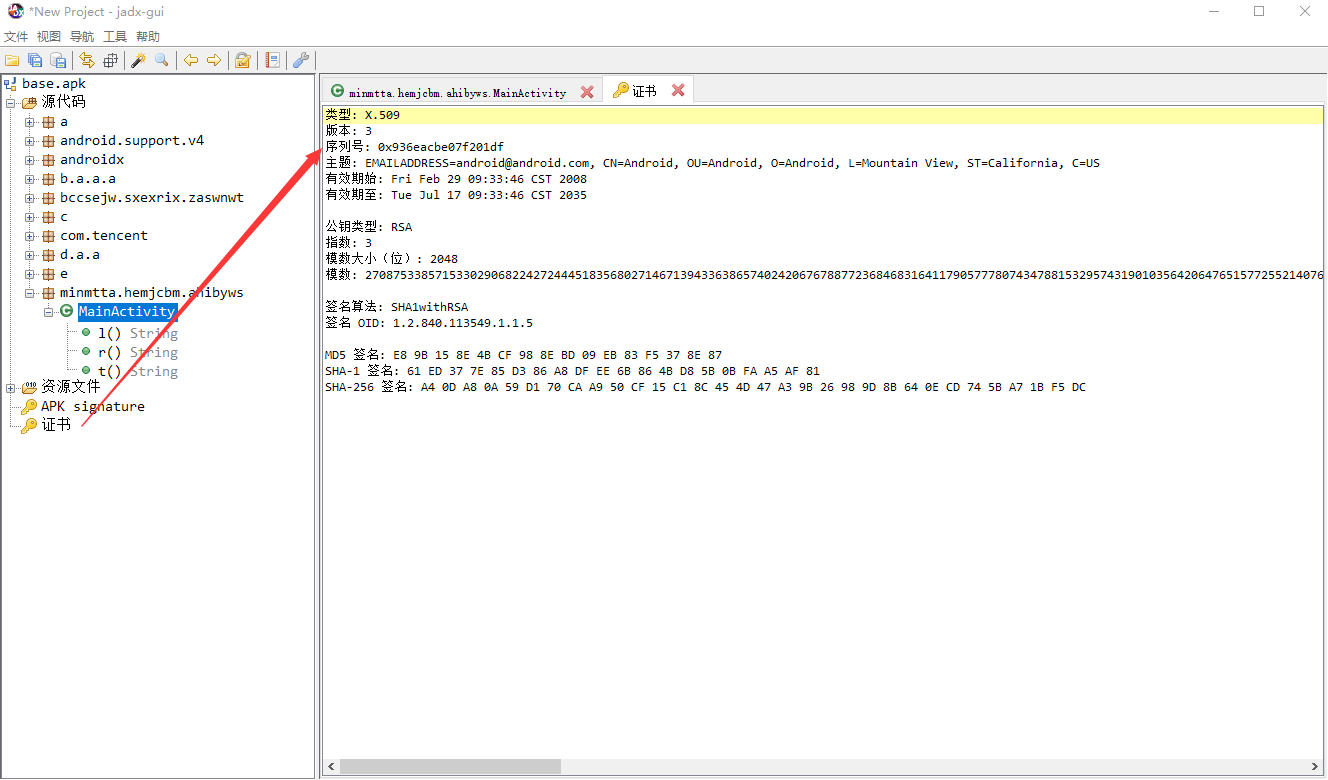The width and height of the screenshot is (1328, 780).
Task: Click jadx-gui title bar app icon
Action: [14, 11]
